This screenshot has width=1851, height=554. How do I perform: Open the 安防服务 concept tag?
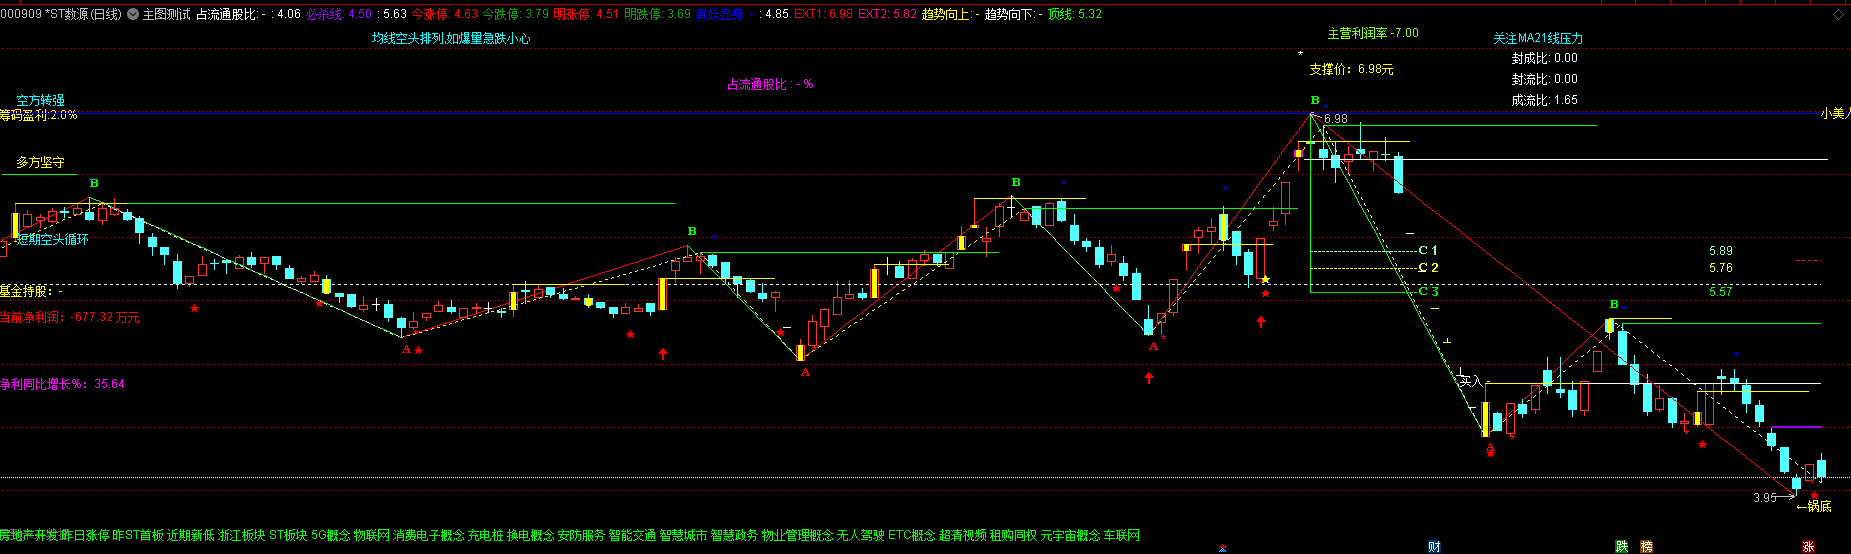(582, 535)
